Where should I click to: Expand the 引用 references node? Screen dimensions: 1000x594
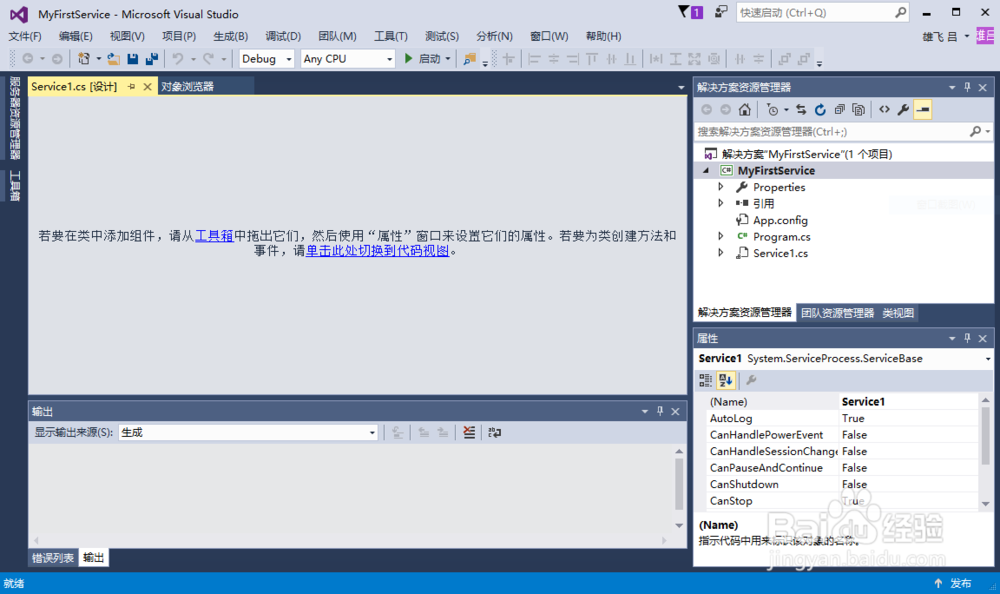[x=719, y=203]
